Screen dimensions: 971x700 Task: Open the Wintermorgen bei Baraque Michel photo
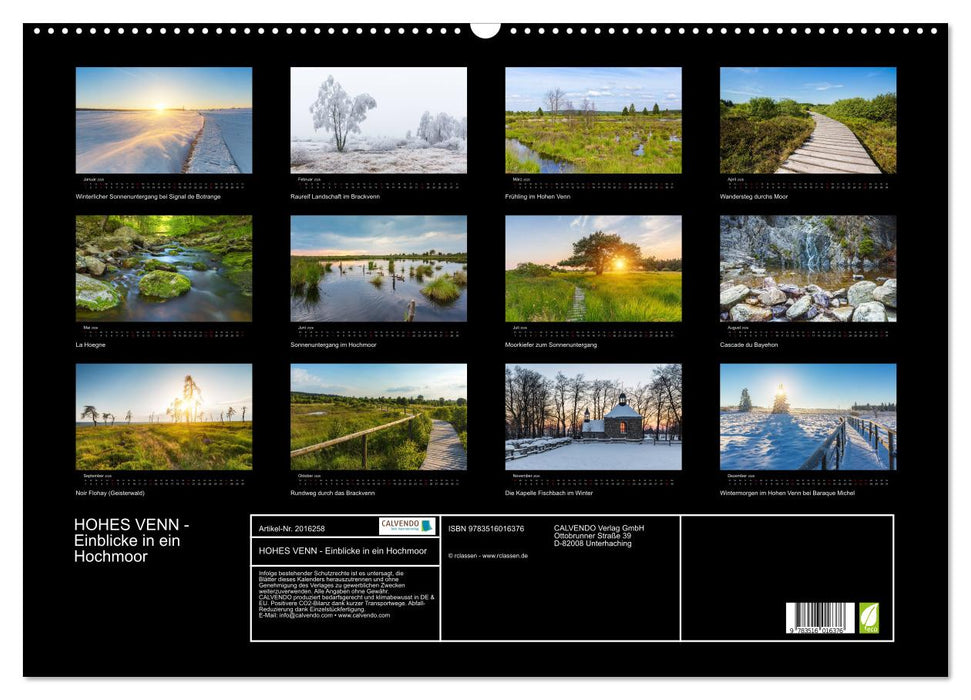pos(808,416)
